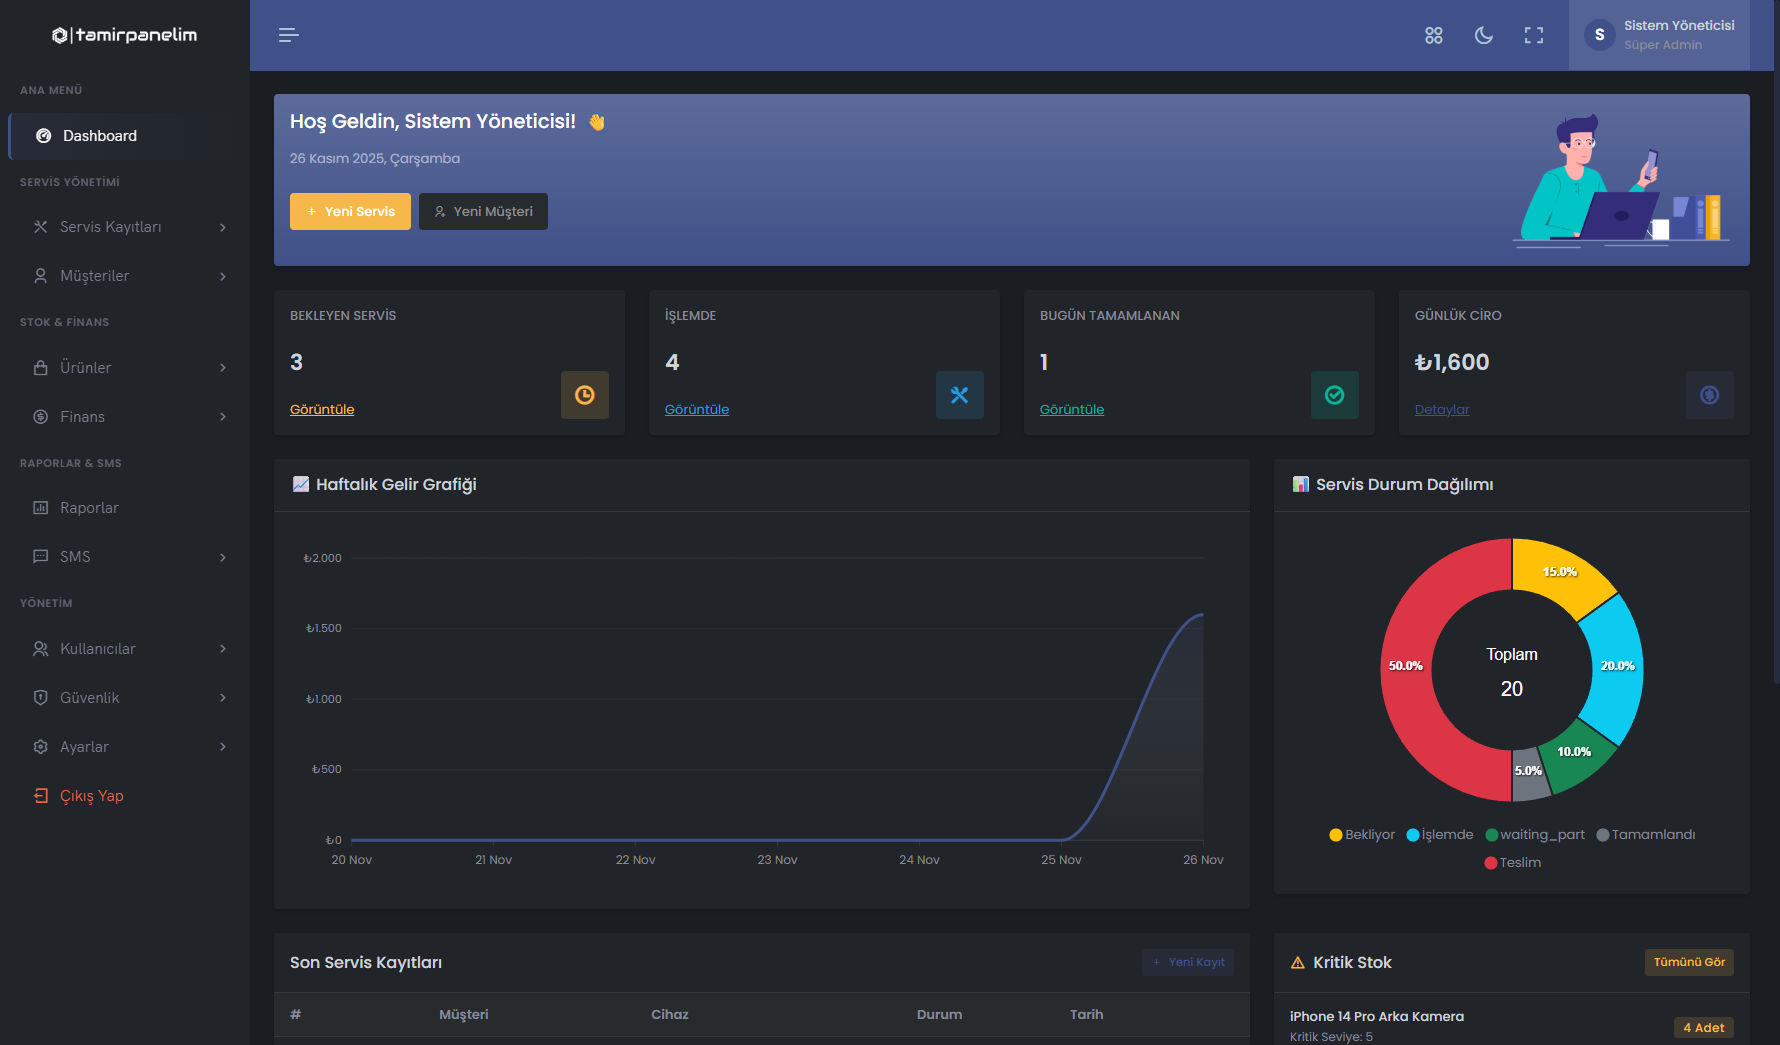Click the clock icon on Bekleyen Servis card

point(584,395)
